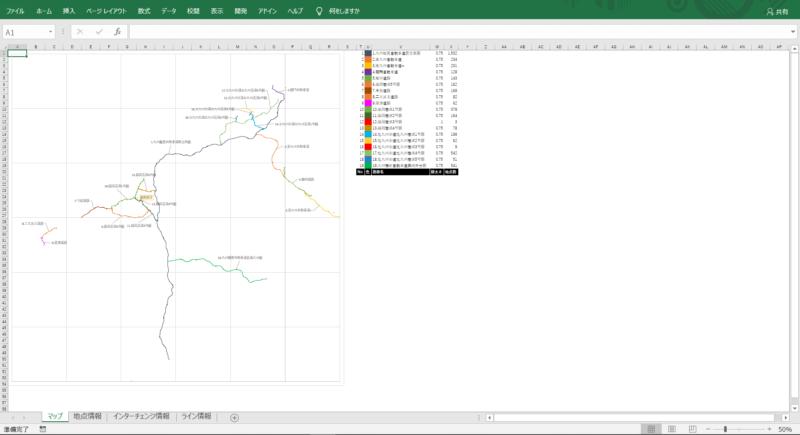Click vertical scrollbar up arrow

(x=794, y=48)
